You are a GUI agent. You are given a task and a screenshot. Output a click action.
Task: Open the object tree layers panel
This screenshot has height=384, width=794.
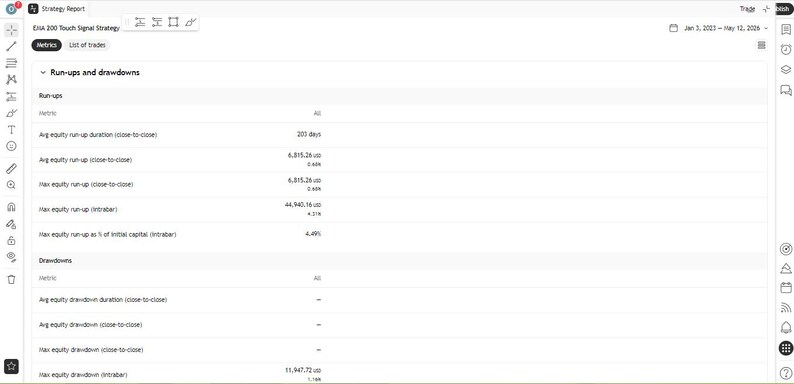coord(786,69)
